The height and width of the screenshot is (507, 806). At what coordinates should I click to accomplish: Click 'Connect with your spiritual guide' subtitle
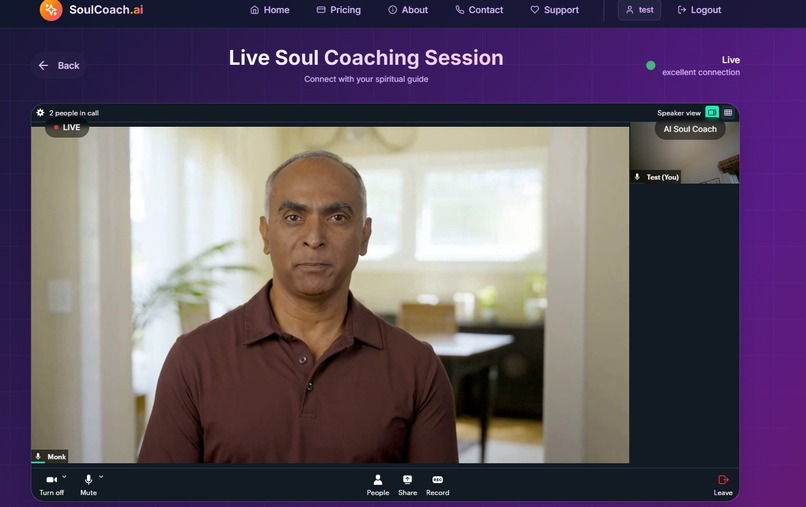click(366, 79)
